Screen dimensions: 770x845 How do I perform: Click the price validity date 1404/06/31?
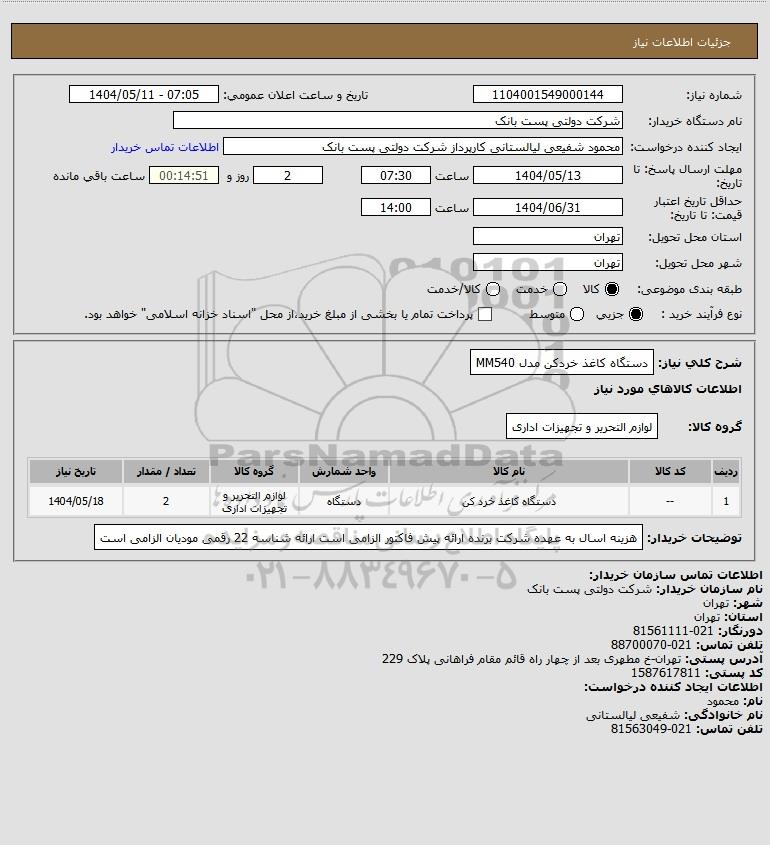point(547,207)
